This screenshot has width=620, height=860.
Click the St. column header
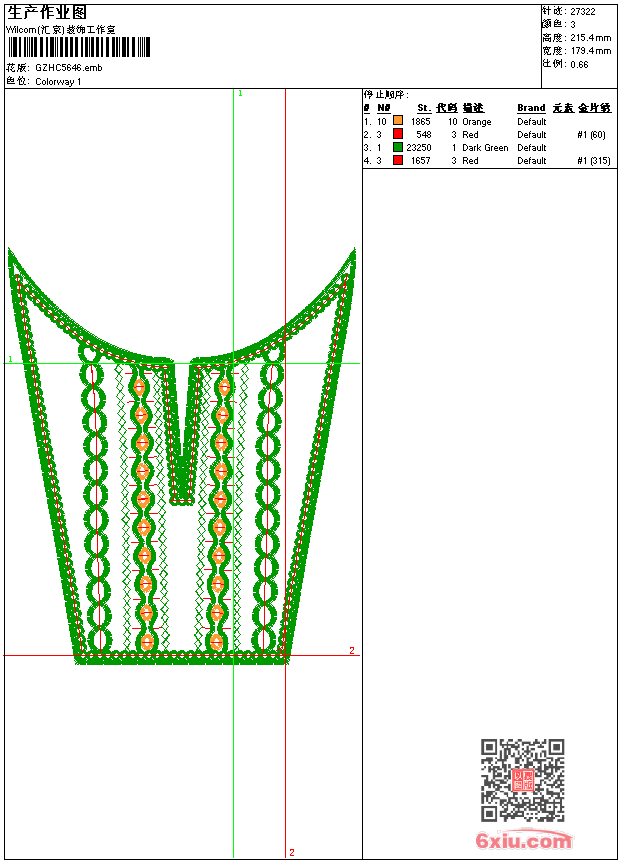[424, 108]
